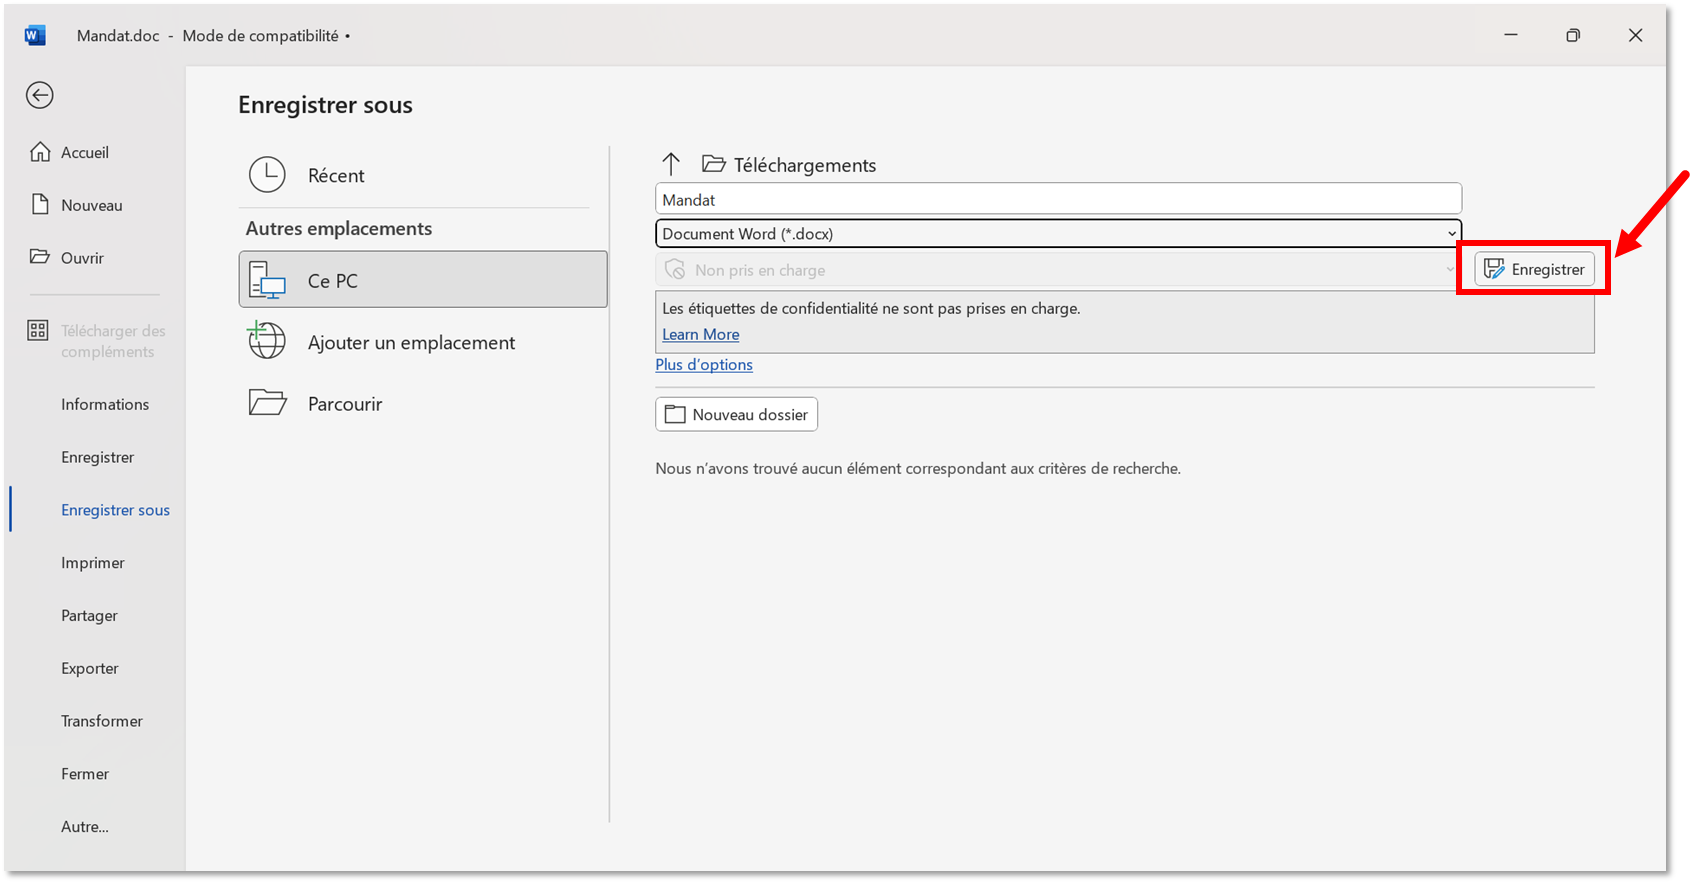Click the 'Nous n'avons trouvé aucun élément' message
This screenshot has width=1690, height=884.
pos(918,468)
